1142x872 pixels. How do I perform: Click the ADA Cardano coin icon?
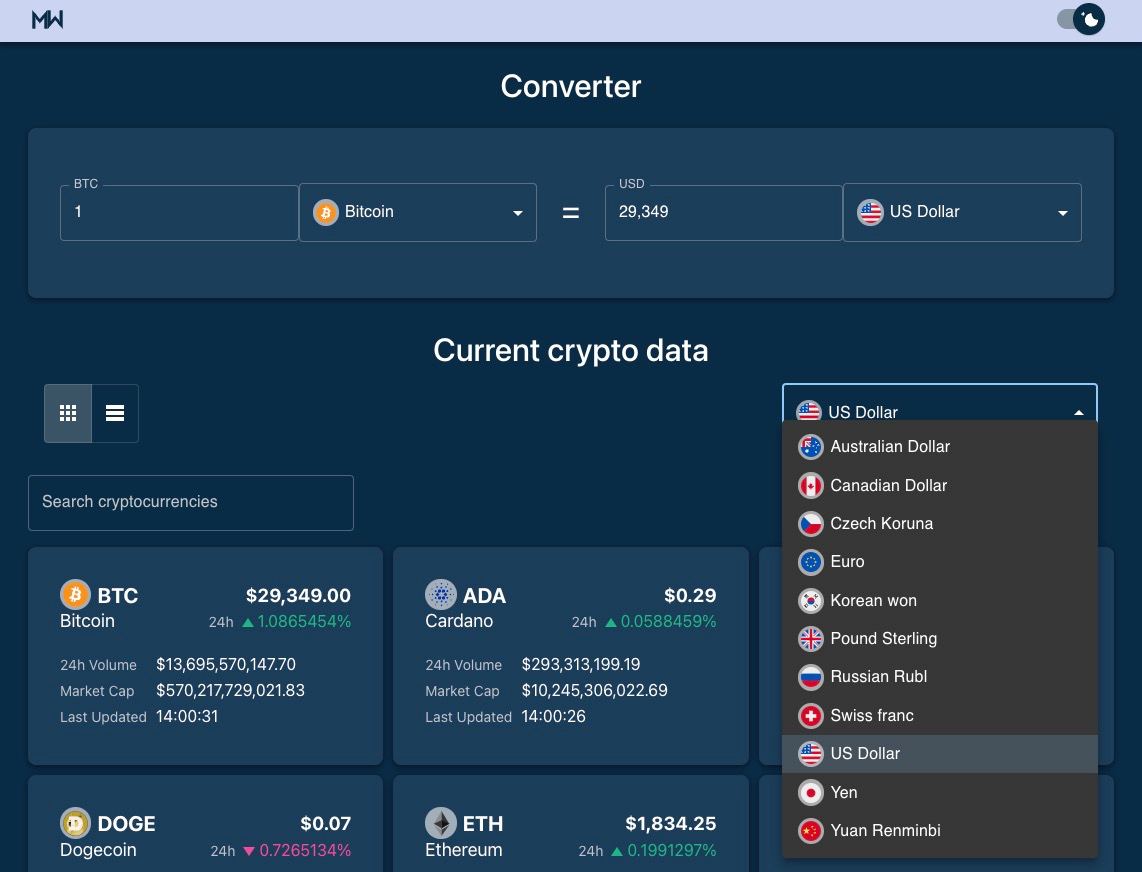pos(441,594)
